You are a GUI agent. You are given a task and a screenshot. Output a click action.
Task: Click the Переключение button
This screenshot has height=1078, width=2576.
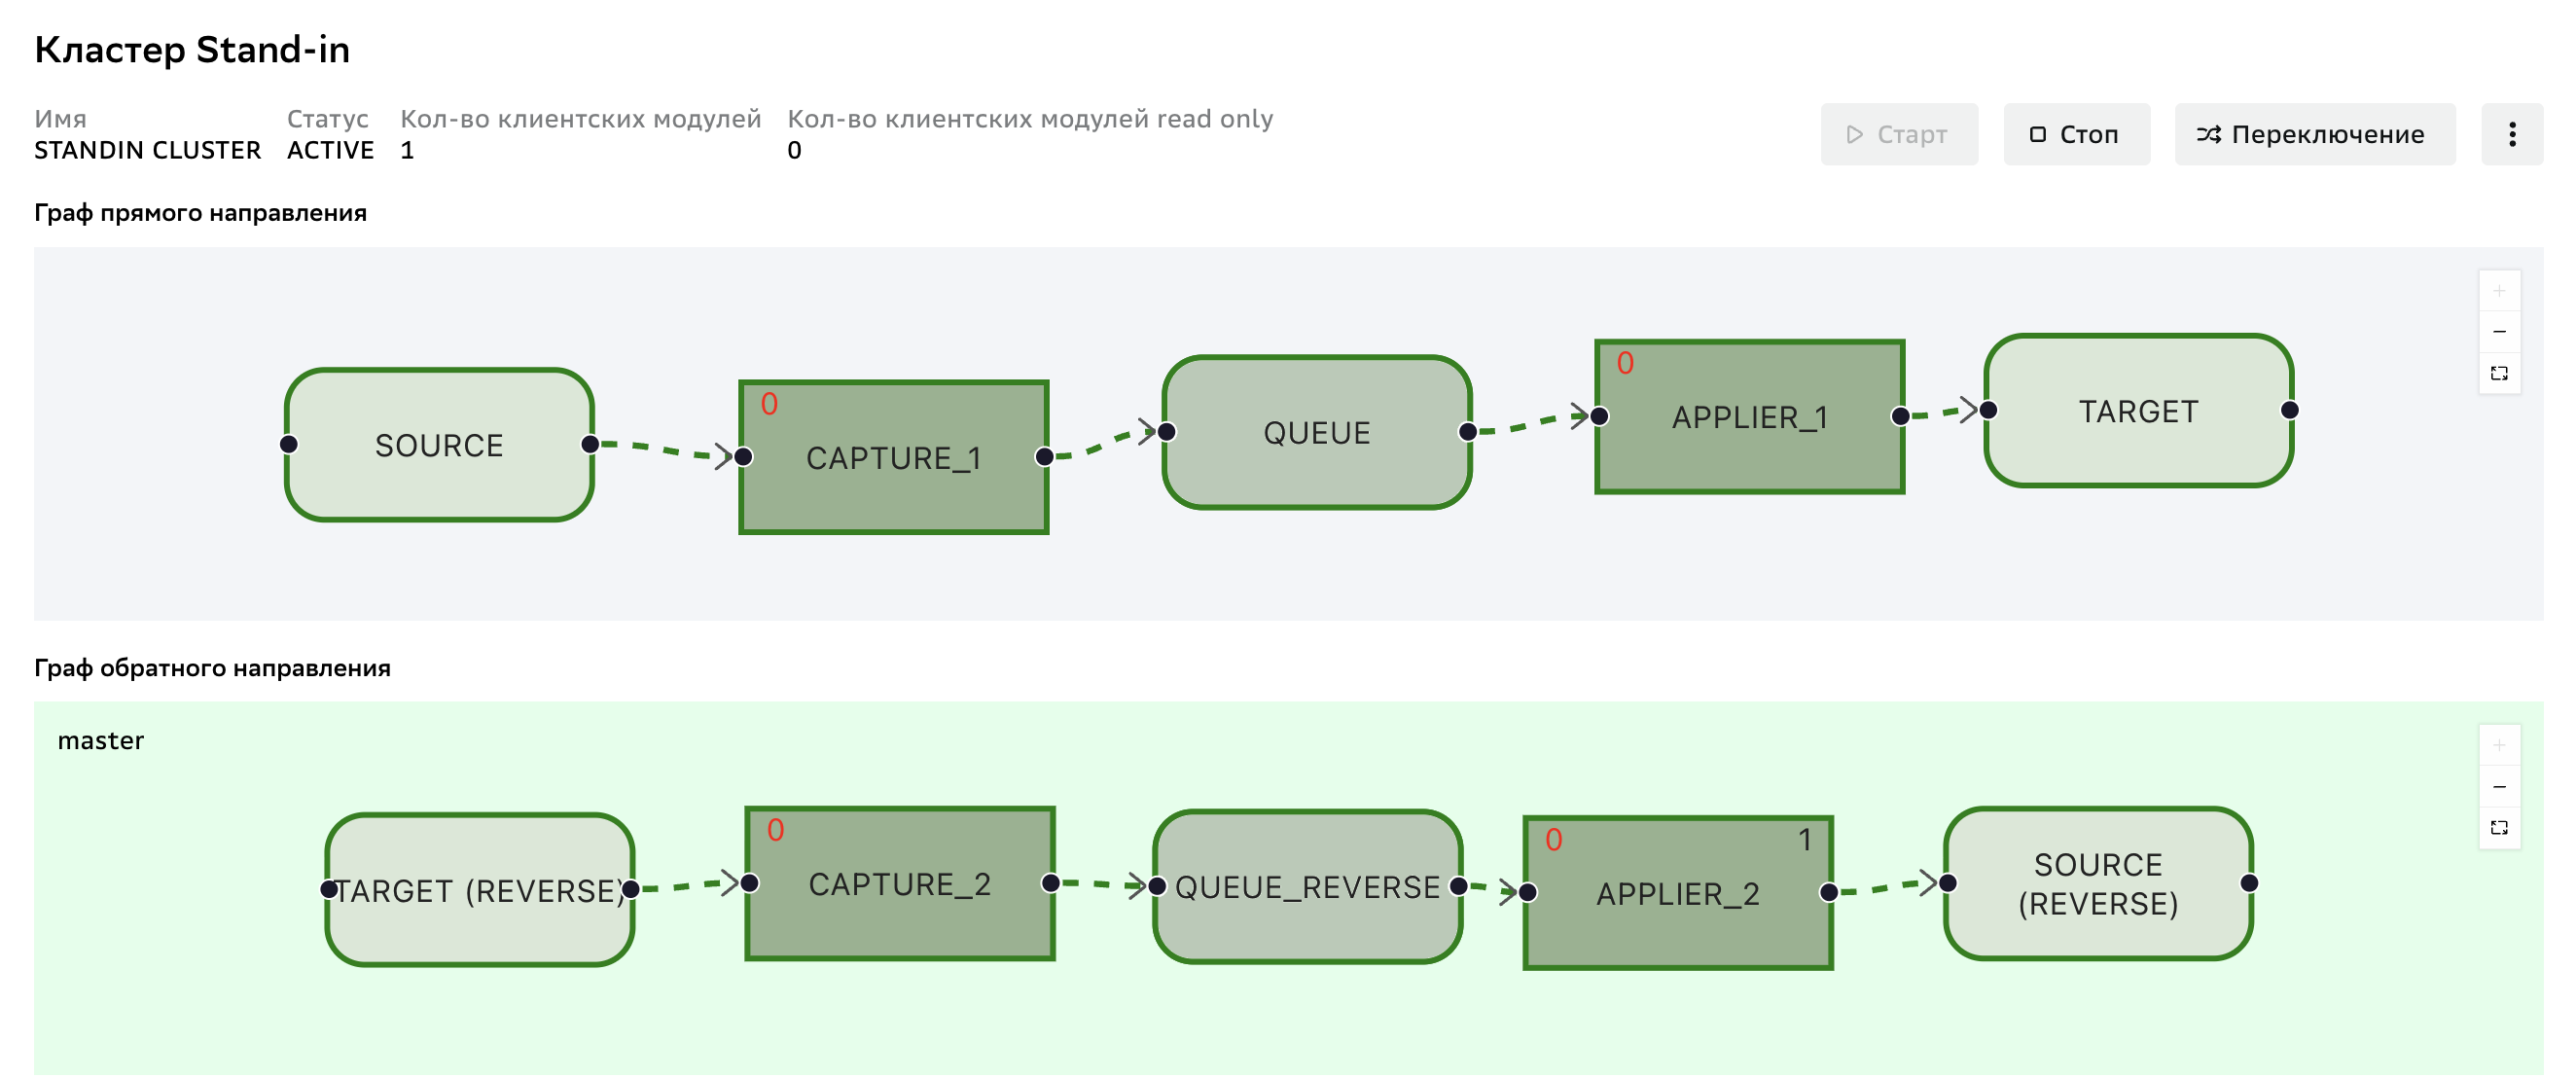coord(2314,134)
